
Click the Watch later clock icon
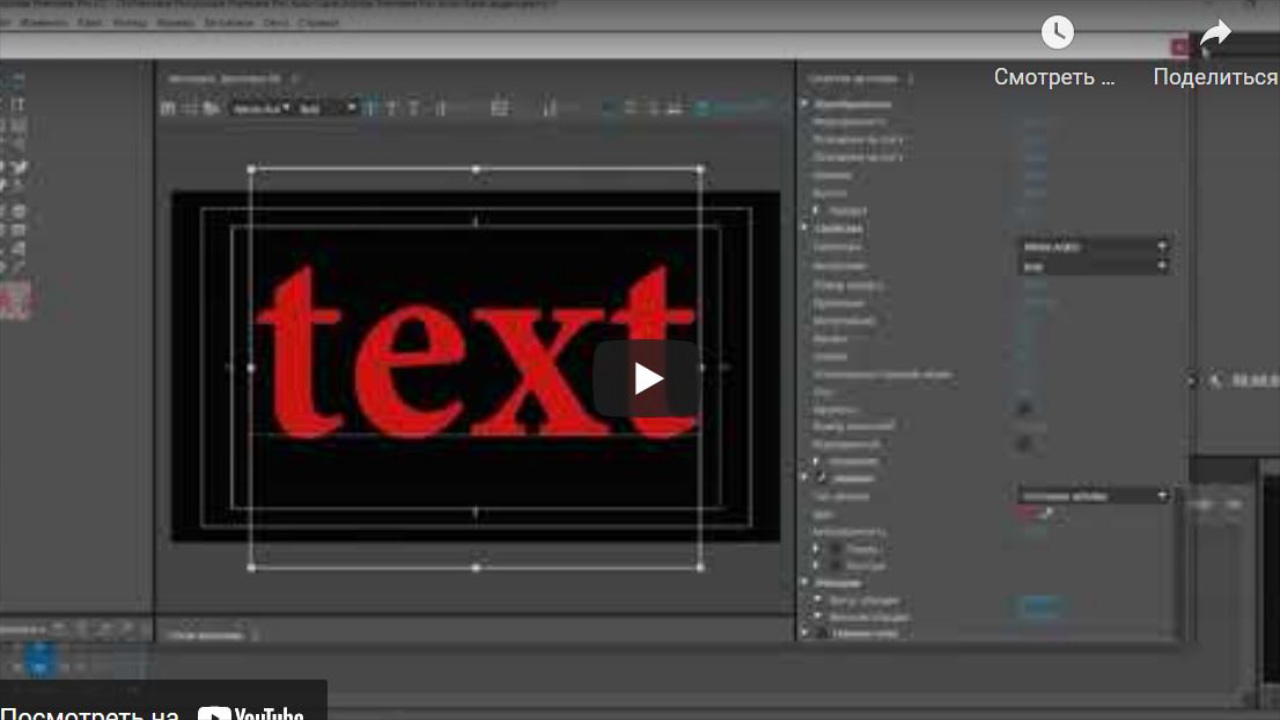[1057, 32]
